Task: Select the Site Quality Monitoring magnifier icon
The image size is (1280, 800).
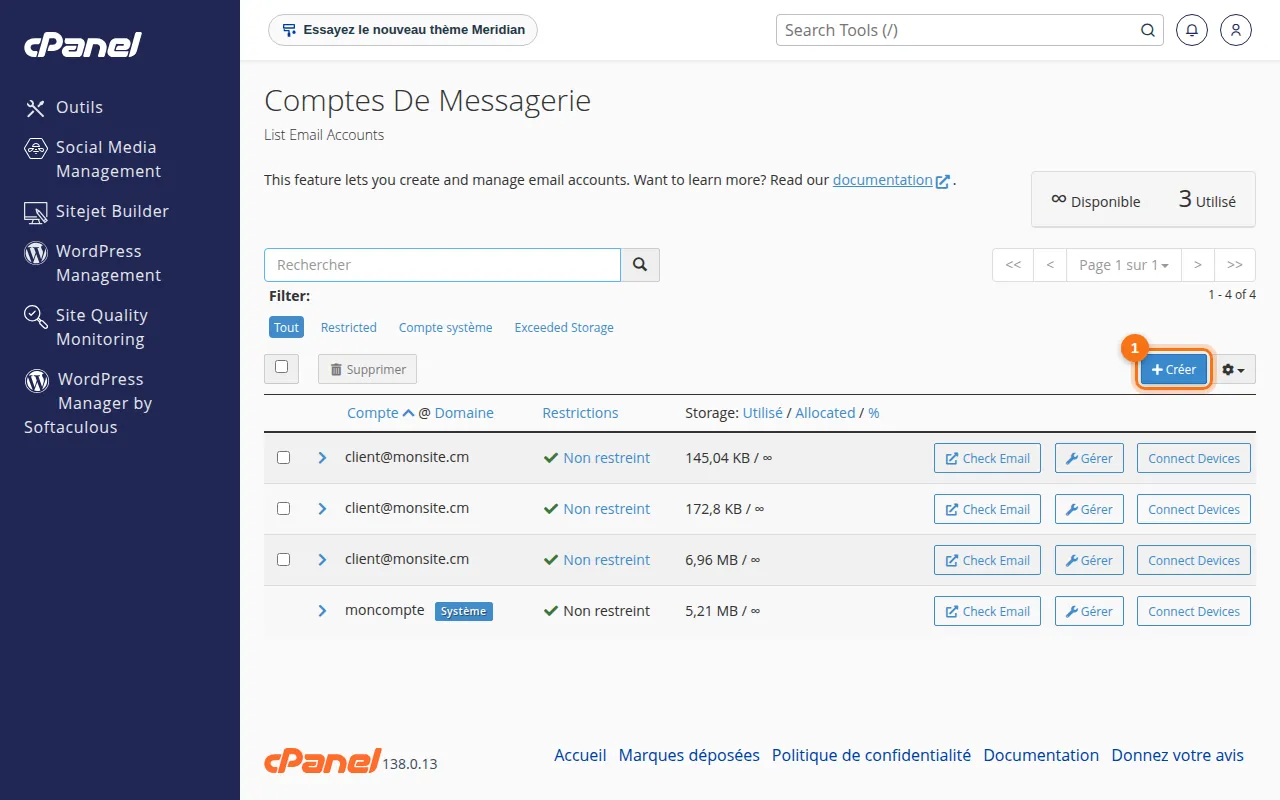Action: tap(36, 317)
